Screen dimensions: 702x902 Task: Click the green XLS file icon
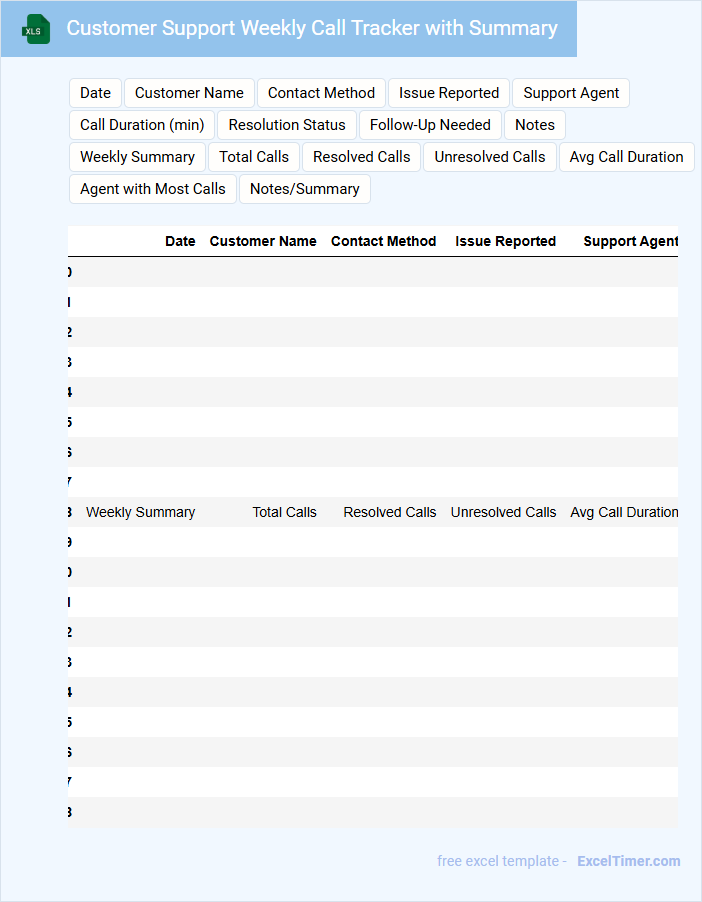point(36,29)
